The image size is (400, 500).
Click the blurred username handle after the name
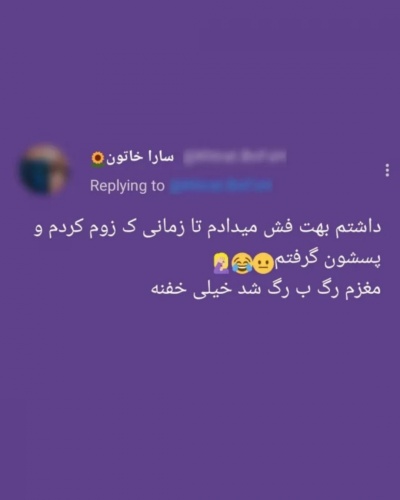click(235, 157)
